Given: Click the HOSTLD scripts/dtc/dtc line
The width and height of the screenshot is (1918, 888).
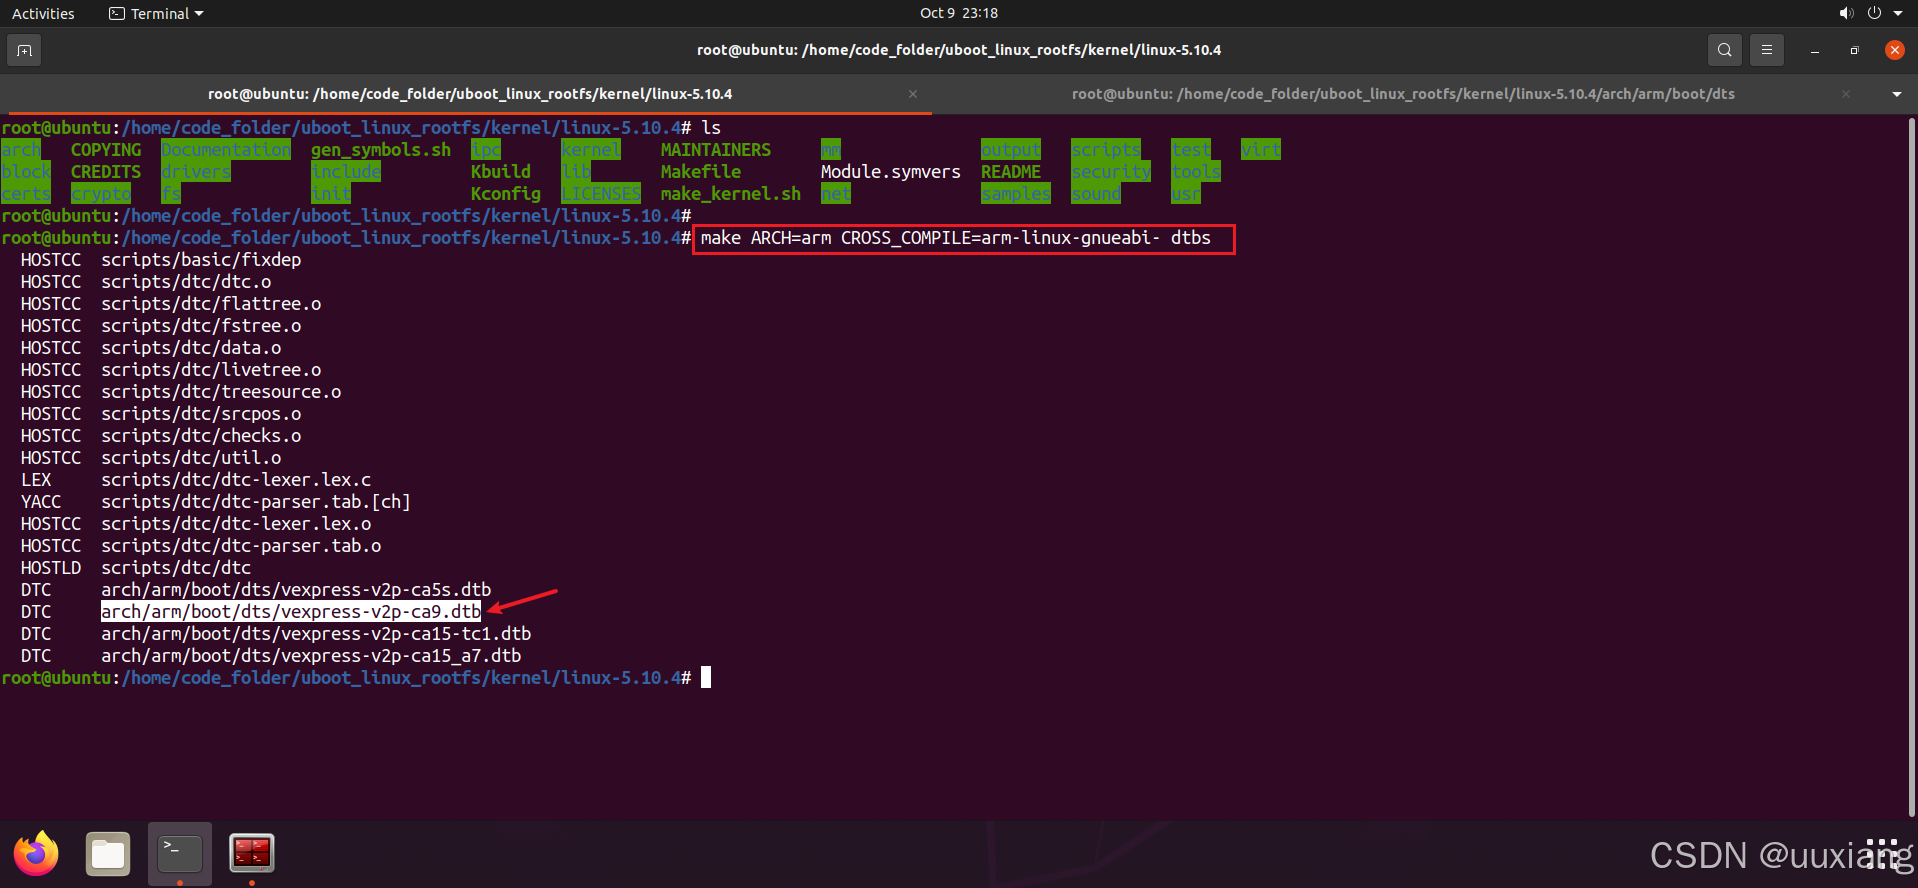Looking at the screenshot, I should 136,568.
